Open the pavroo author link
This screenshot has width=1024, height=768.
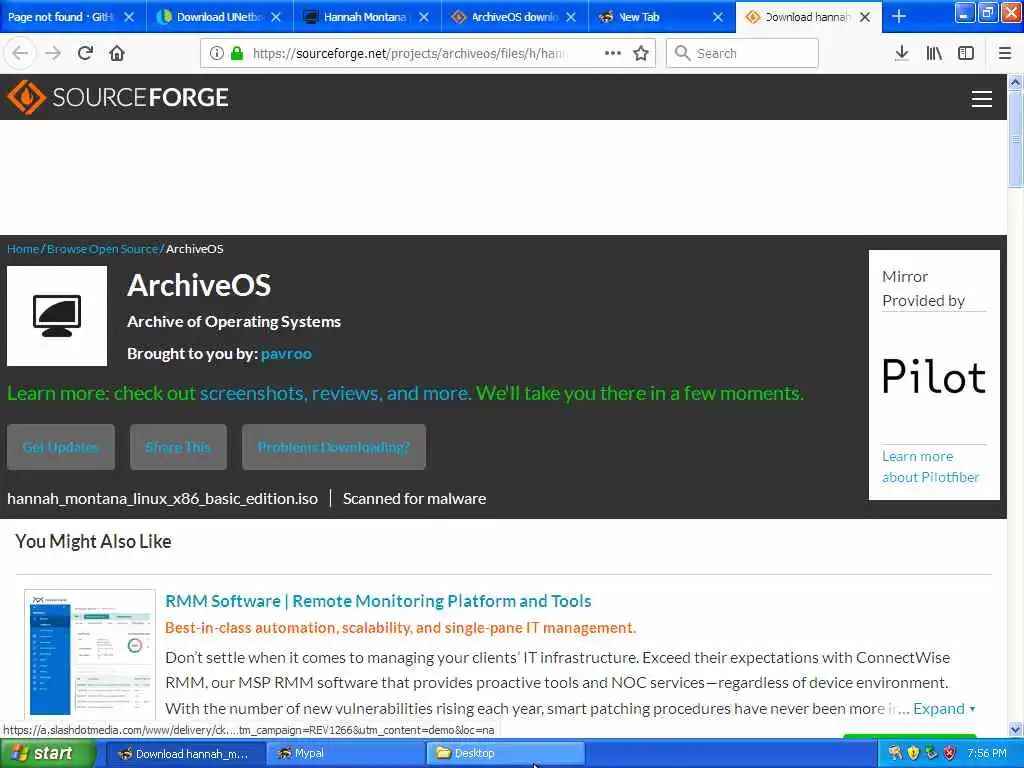(x=286, y=353)
